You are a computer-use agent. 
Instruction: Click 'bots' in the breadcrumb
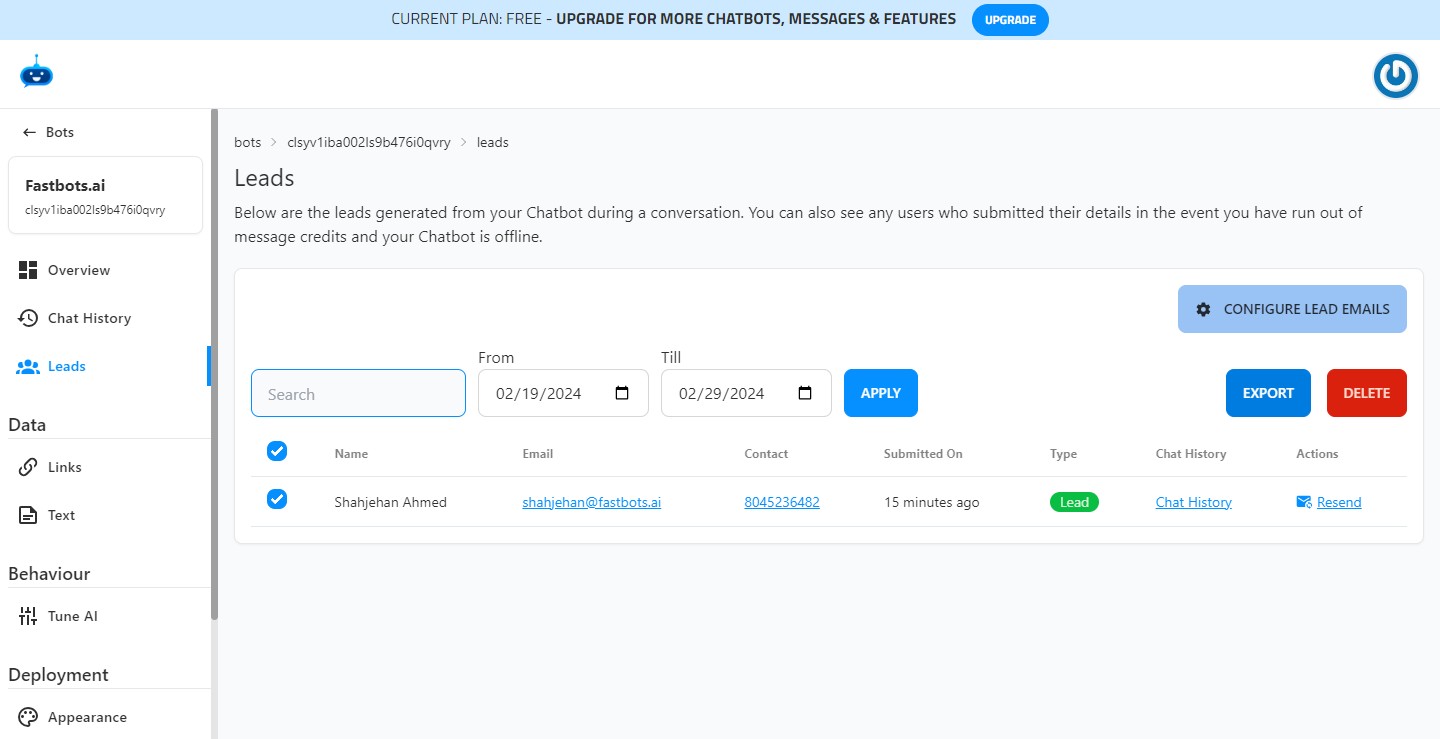pos(247,142)
